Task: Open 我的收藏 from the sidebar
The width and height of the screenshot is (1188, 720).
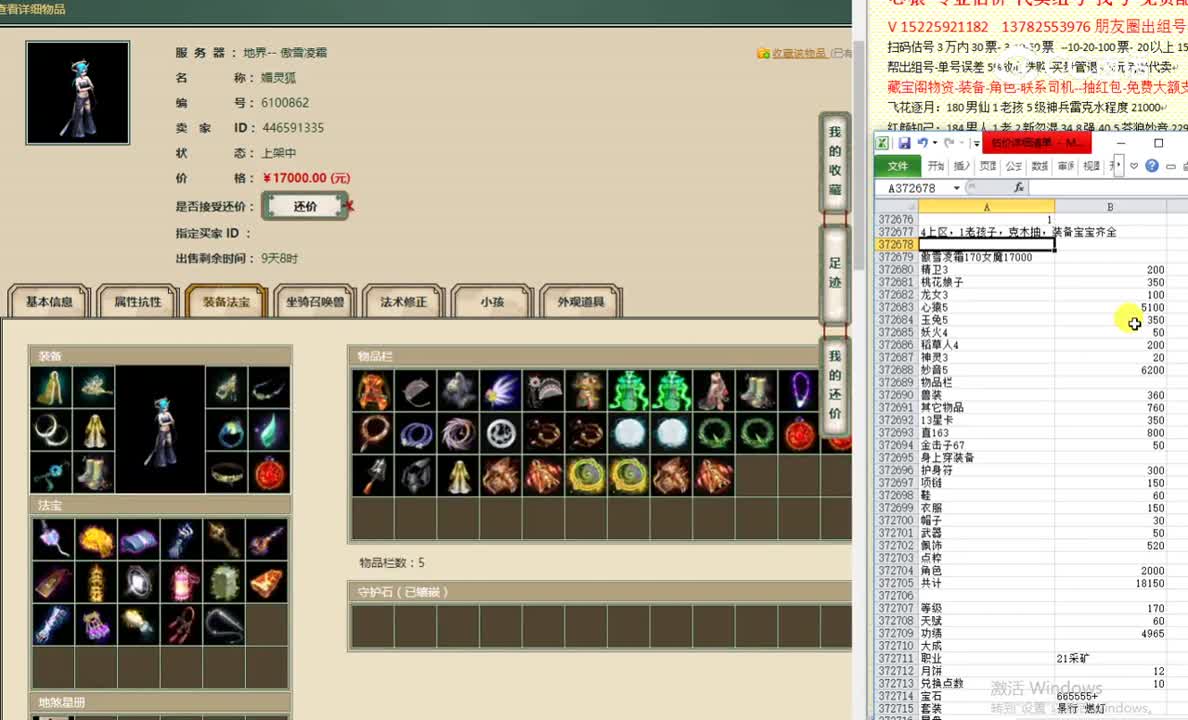Action: click(835, 160)
